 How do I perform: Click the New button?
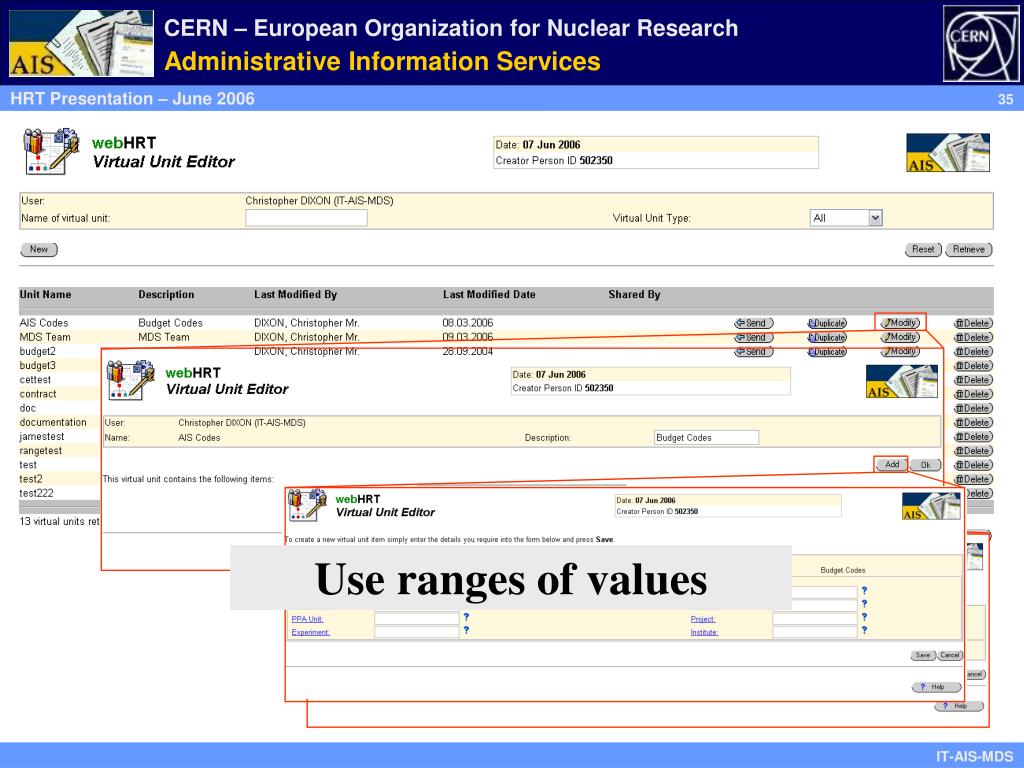point(39,249)
